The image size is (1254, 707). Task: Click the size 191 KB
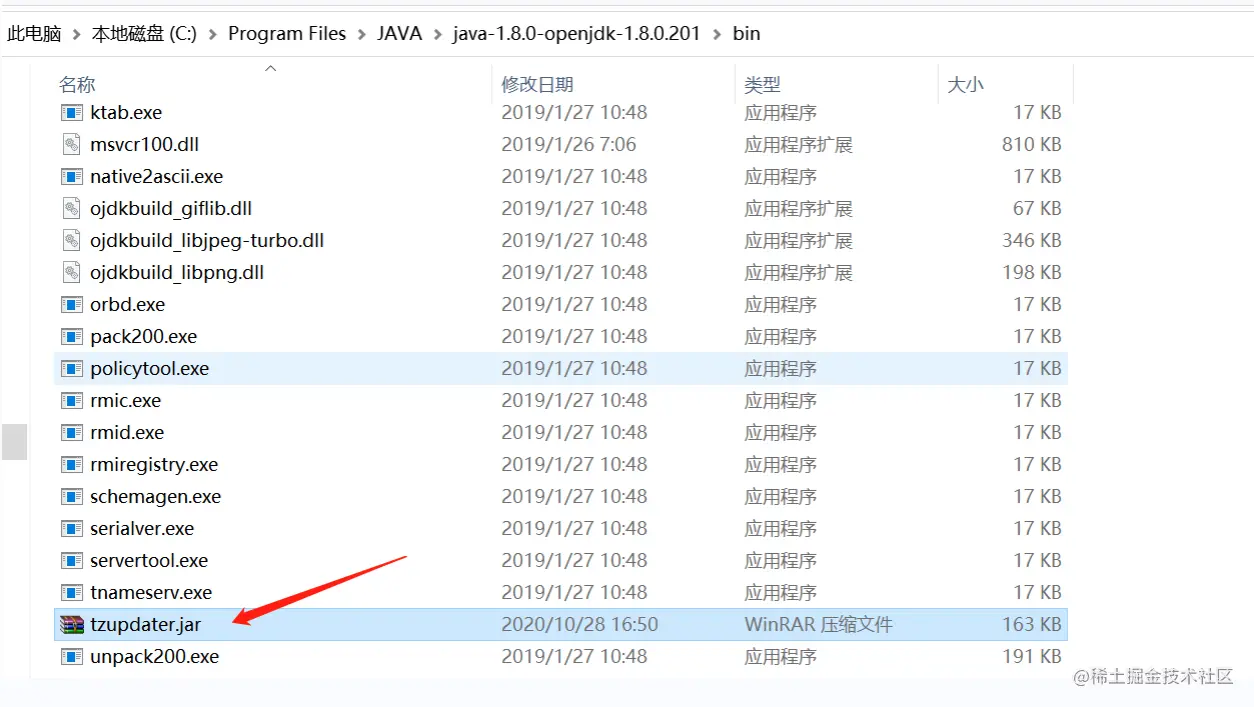coord(1032,657)
